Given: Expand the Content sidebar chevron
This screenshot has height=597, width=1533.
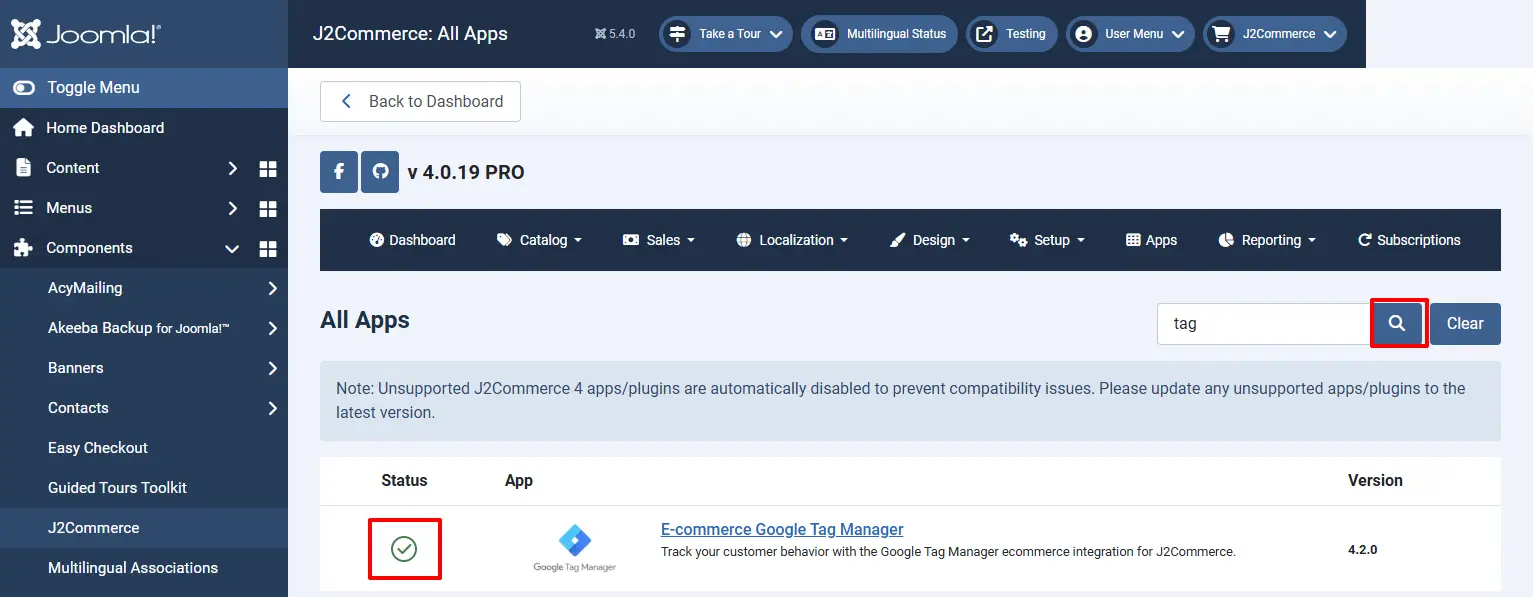Looking at the screenshot, I should click(232, 168).
